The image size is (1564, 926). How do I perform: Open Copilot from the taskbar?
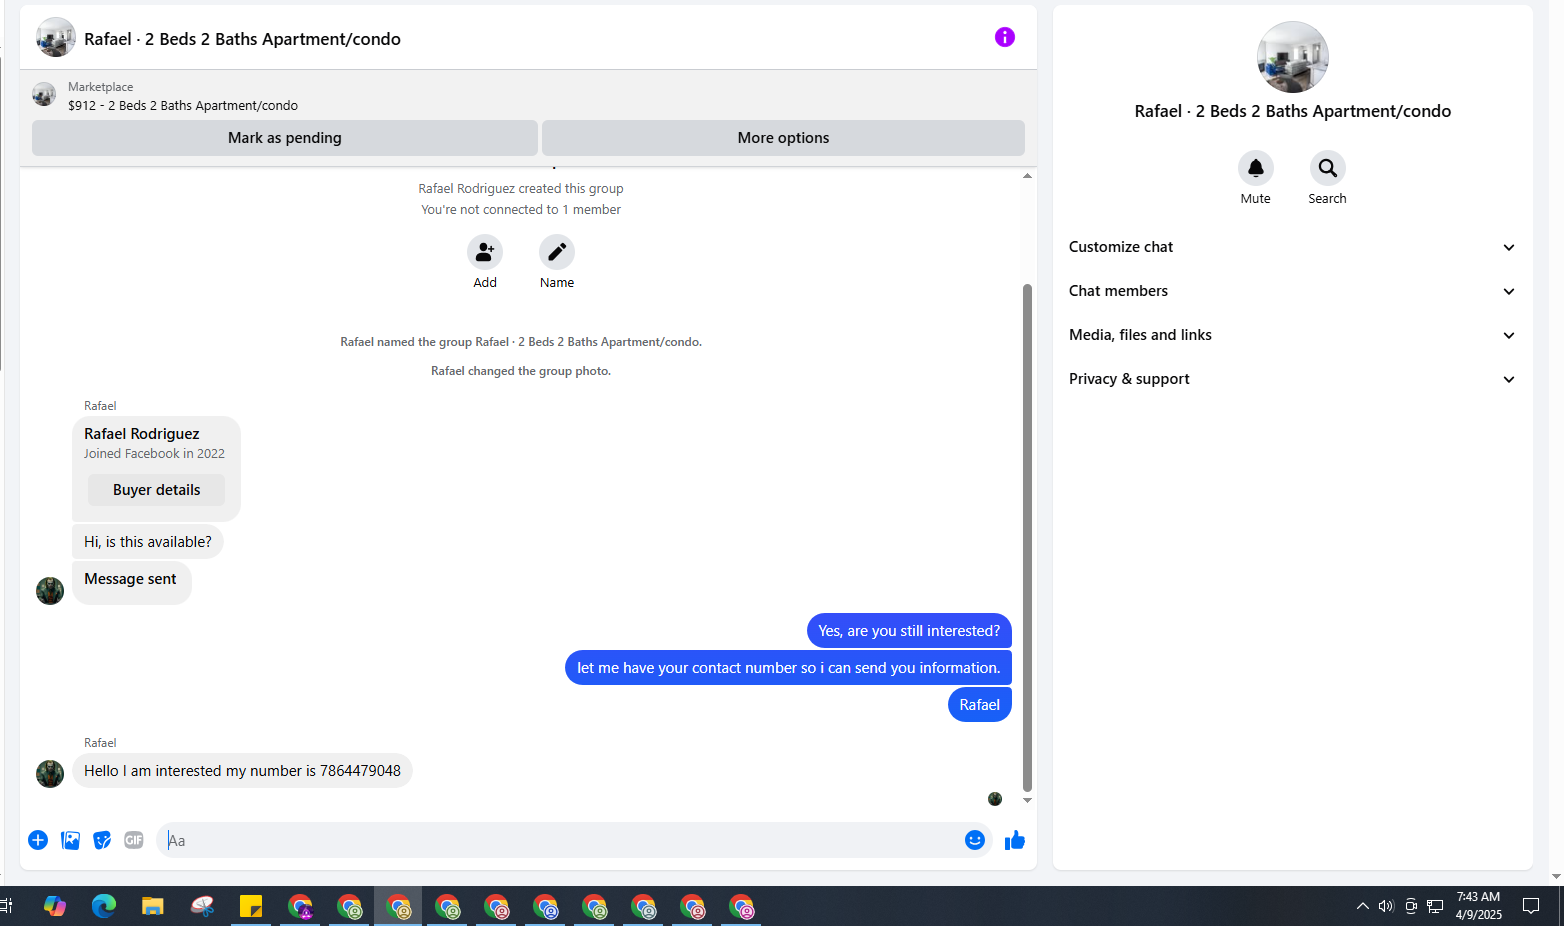[55, 907]
